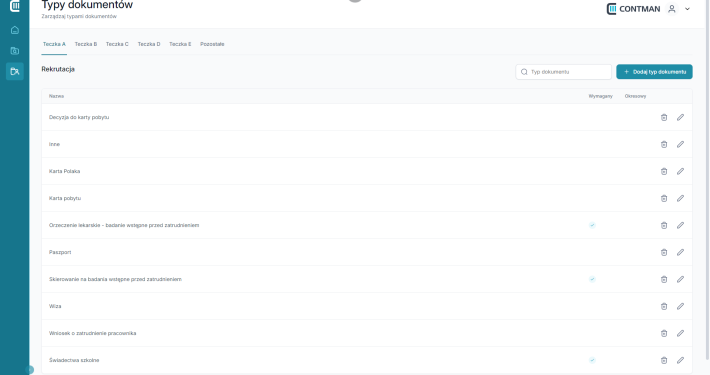Open the document types sidebar icon
Viewport: 710px width, 375px height.
tap(15, 72)
